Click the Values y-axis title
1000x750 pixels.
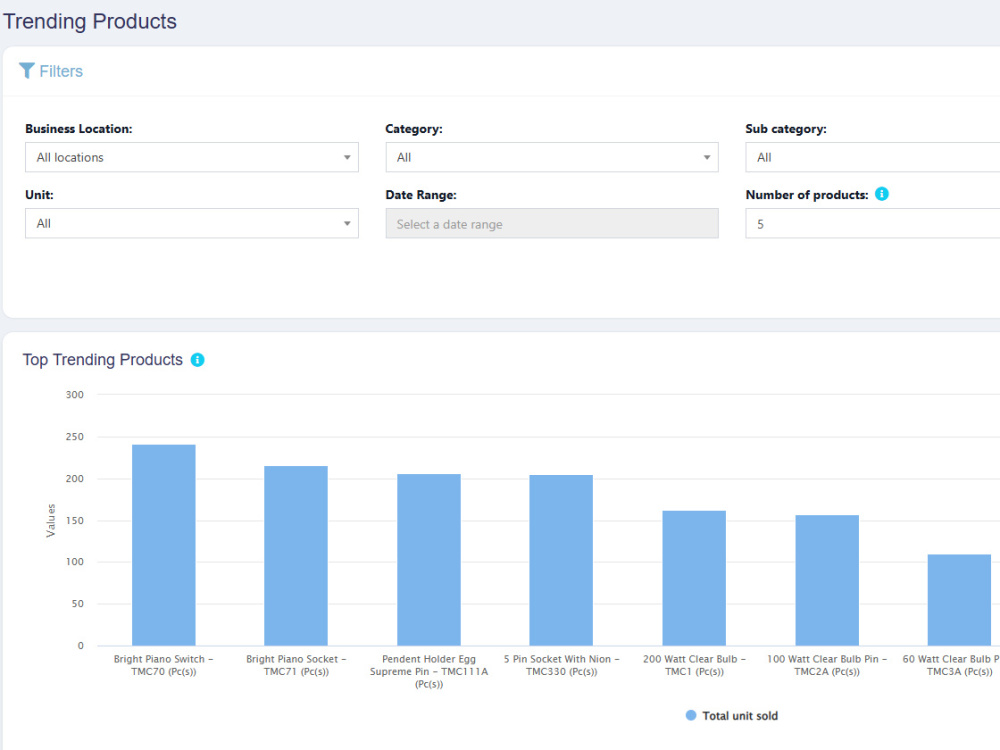(x=51, y=520)
